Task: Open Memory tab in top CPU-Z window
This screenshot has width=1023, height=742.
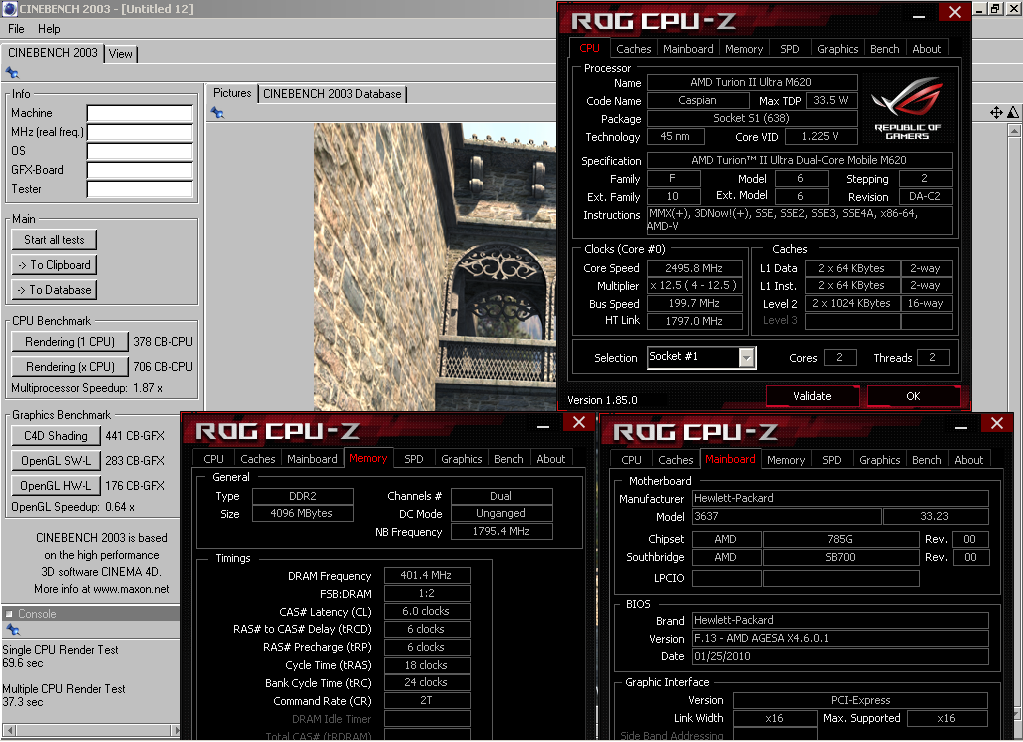Action: [x=744, y=49]
